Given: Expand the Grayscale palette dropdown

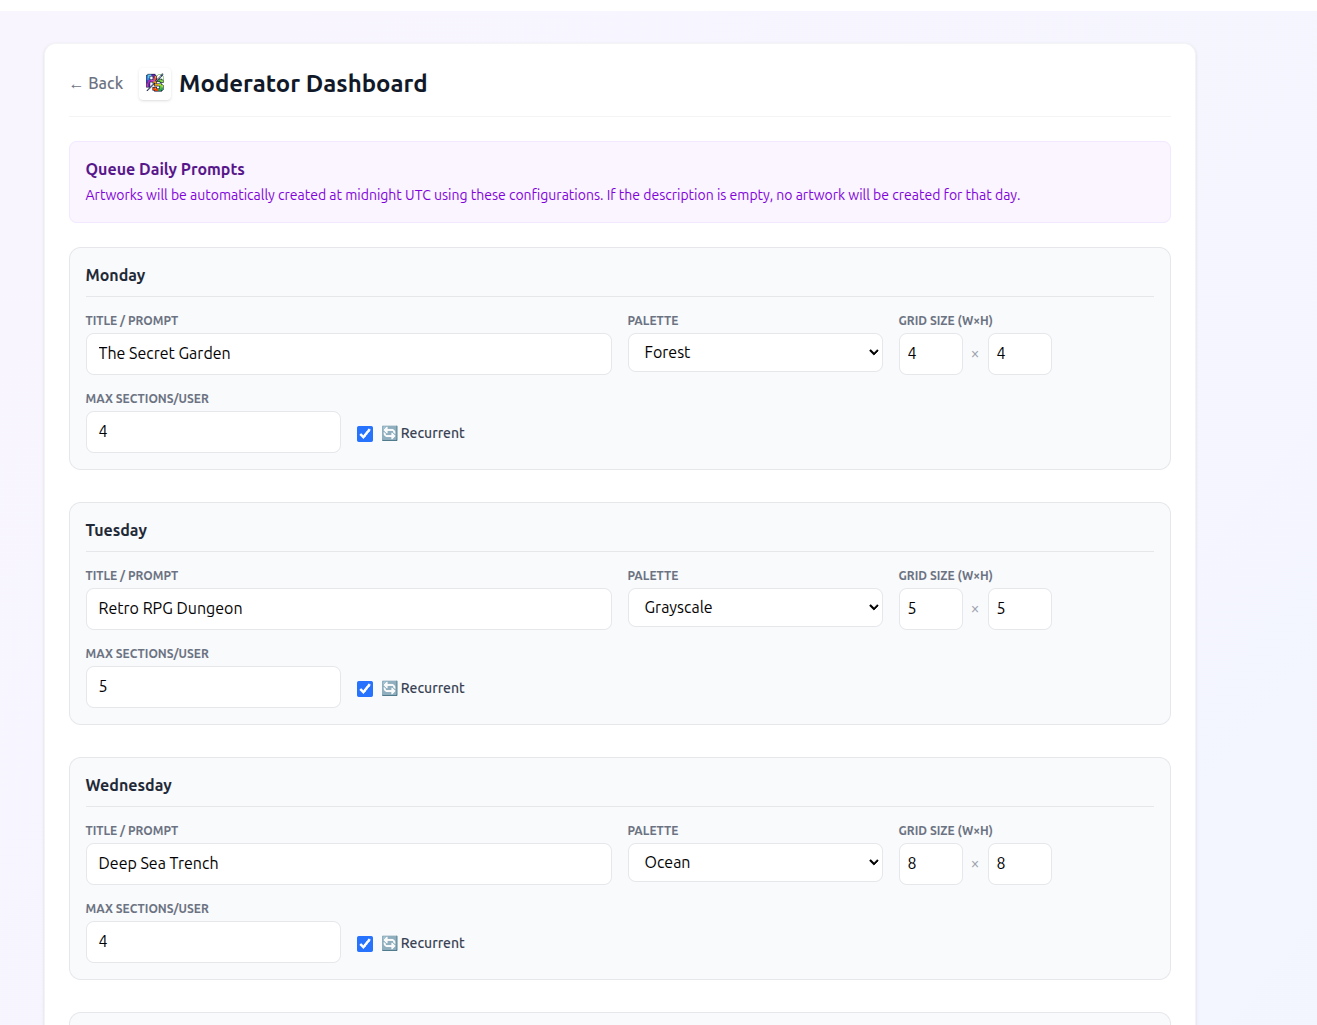Looking at the screenshot, I should [755, 608].
